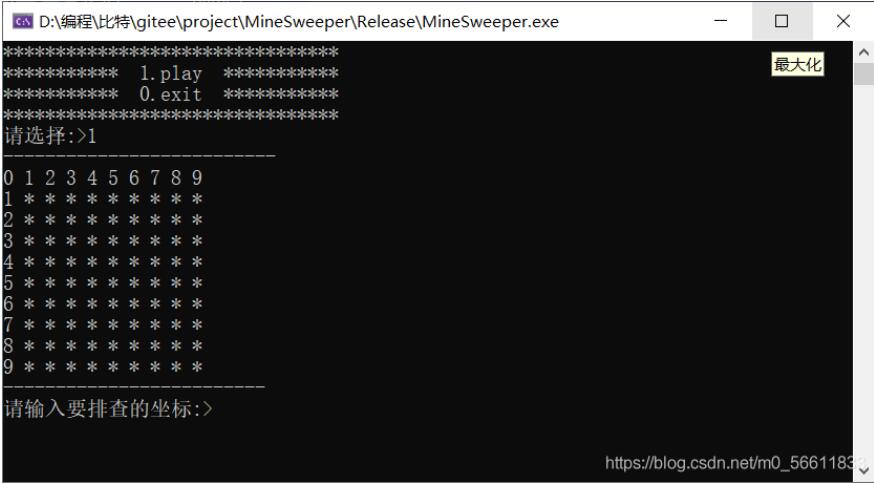This screenshot has width=874, height=483.
Task: Click the 请输入要排查的坐标:> input prompt
Action: (x=108, y=408)
